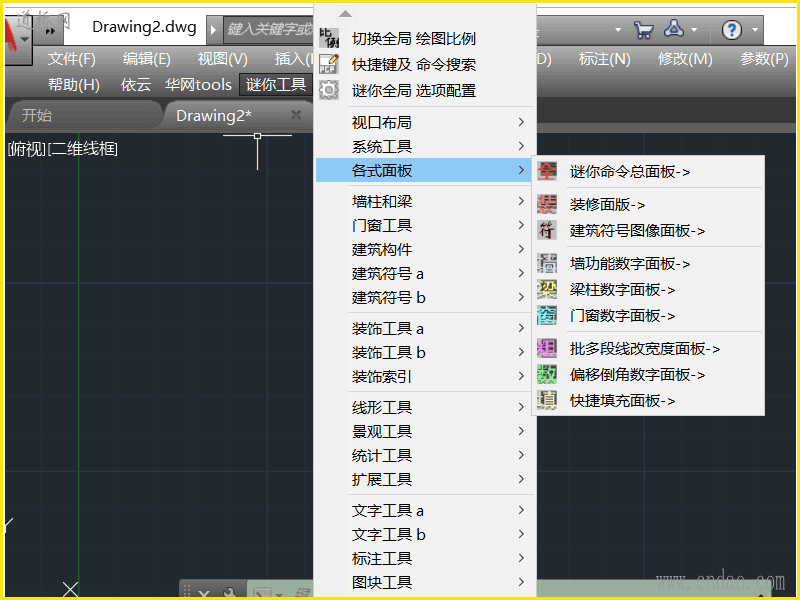The width and height of the screenshot is (800, 600).
Task: Click the 切换全局 绘图比例 scale icon
Action: [329, 38]
